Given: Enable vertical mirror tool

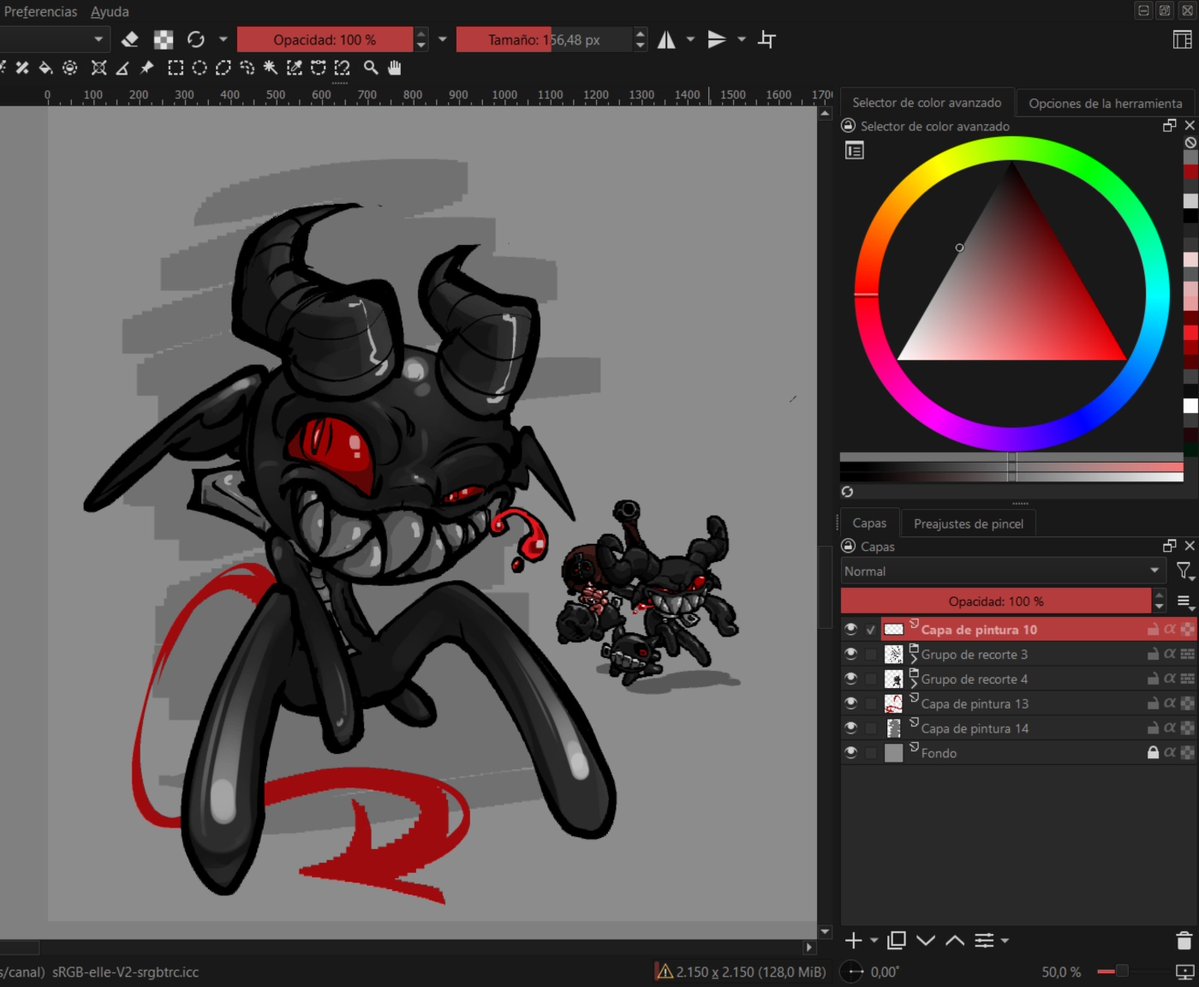Looking at the screenshot, I should (716, 39).
